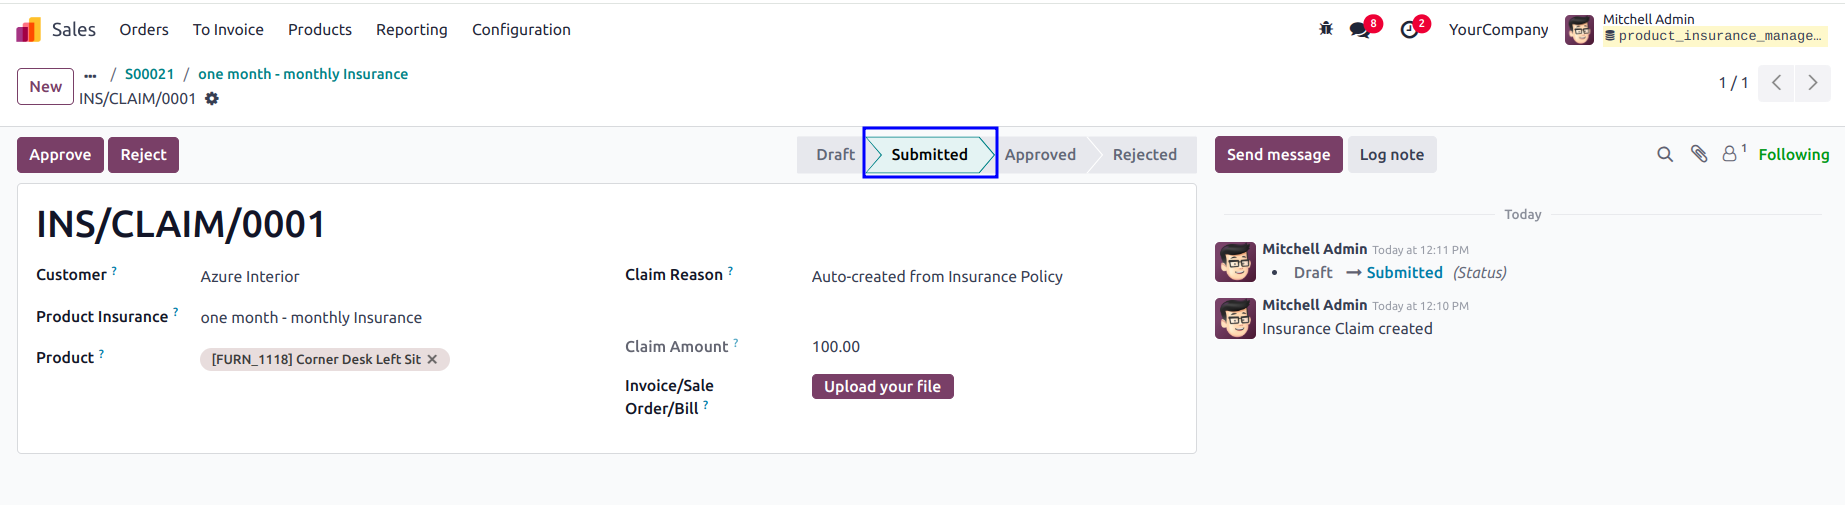Search messages with the magnifier icon
This screenshot has width=1845, height=505.
[1665, 154]
